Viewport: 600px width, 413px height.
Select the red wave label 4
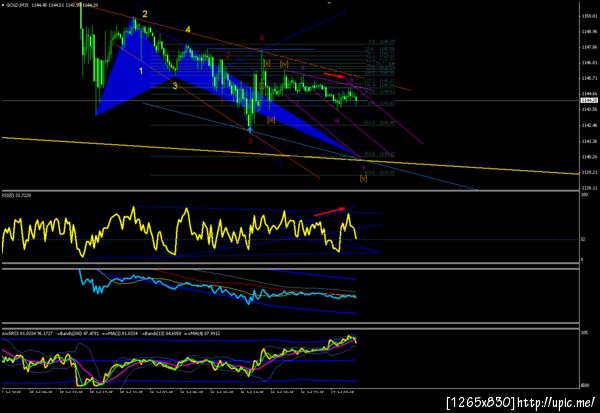[x=262, y=38]
